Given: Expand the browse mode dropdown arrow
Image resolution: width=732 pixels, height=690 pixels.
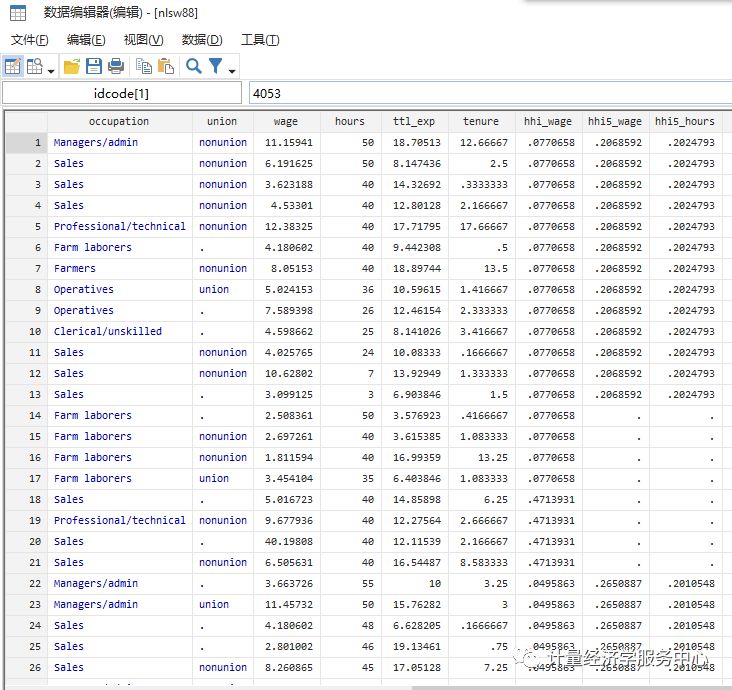Looking at the screenshot, I should point(49,70).
